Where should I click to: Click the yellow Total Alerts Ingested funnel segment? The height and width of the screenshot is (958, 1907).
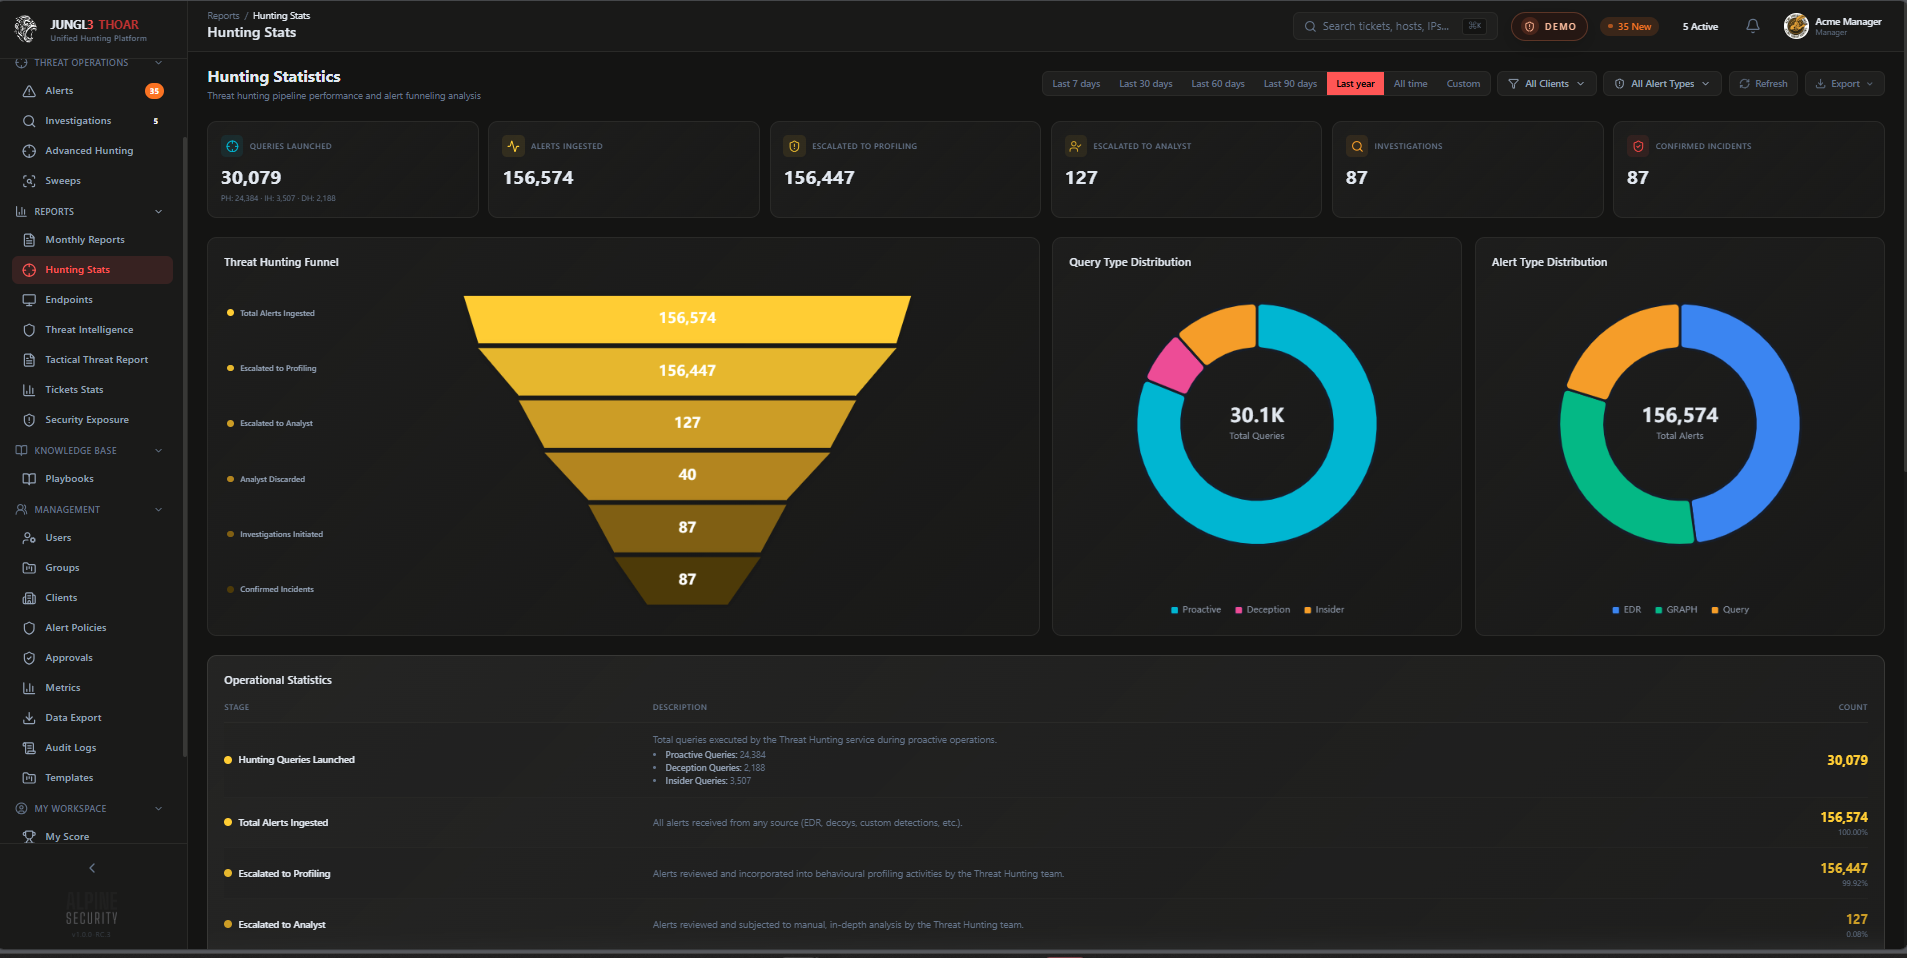687,319
